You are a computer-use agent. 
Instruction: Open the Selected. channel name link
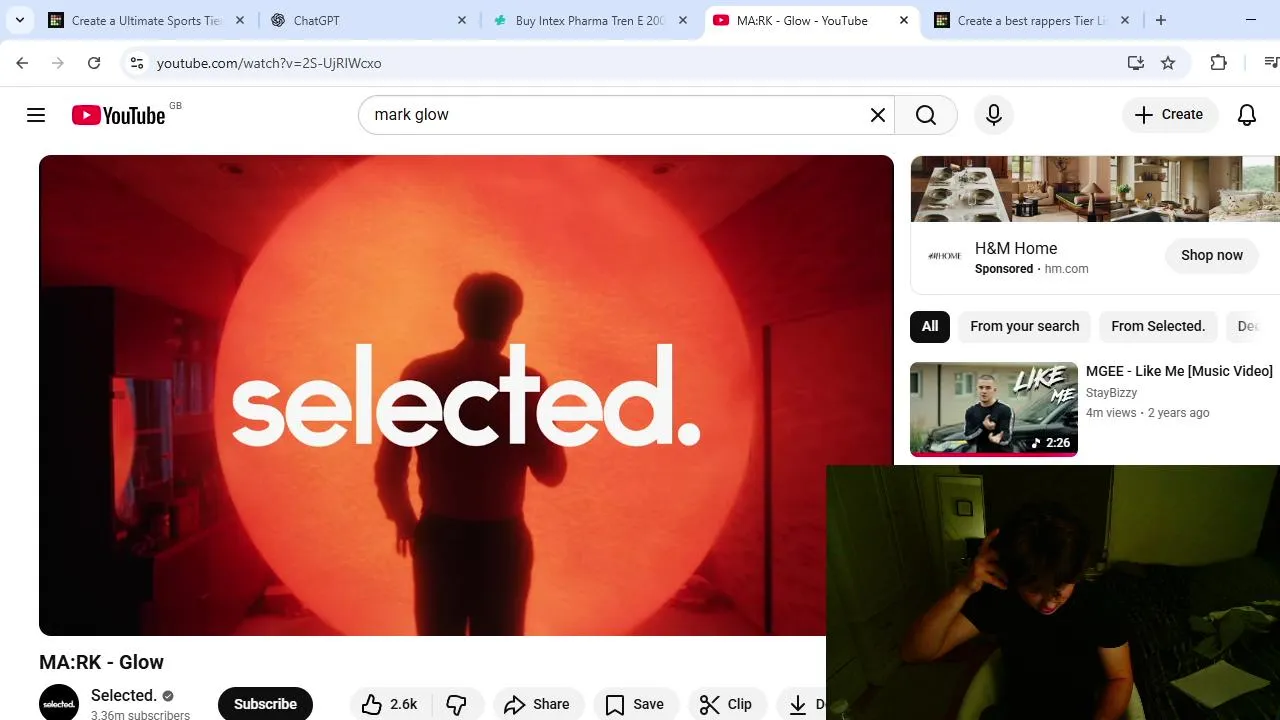124,695
